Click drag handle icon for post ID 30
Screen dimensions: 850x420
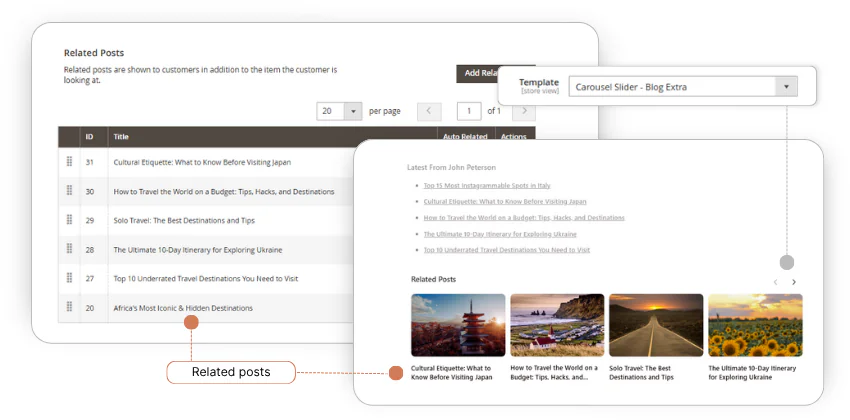pyautogui.click(x=70, y=191)
